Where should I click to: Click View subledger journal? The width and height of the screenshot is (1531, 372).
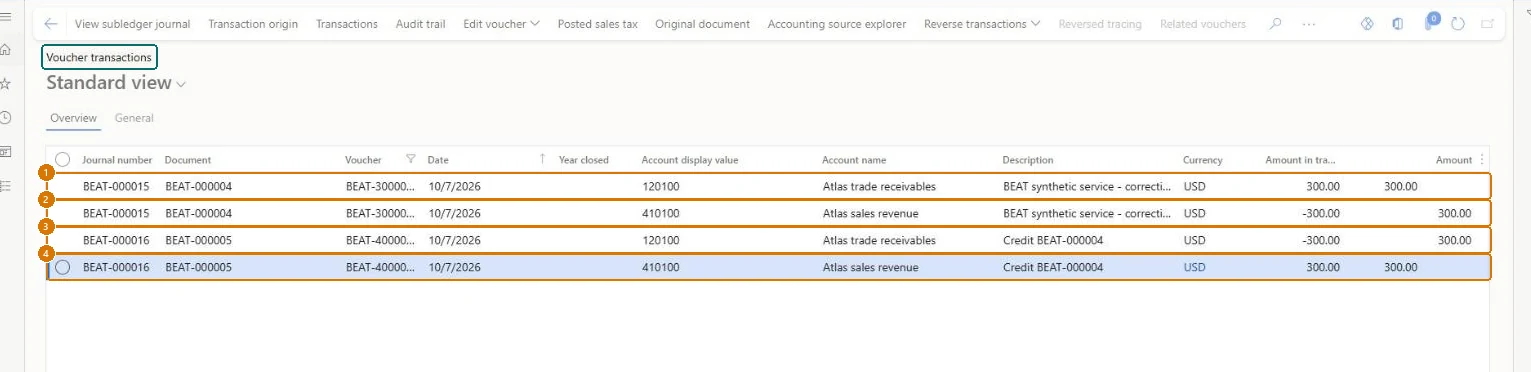coord(133,24)
